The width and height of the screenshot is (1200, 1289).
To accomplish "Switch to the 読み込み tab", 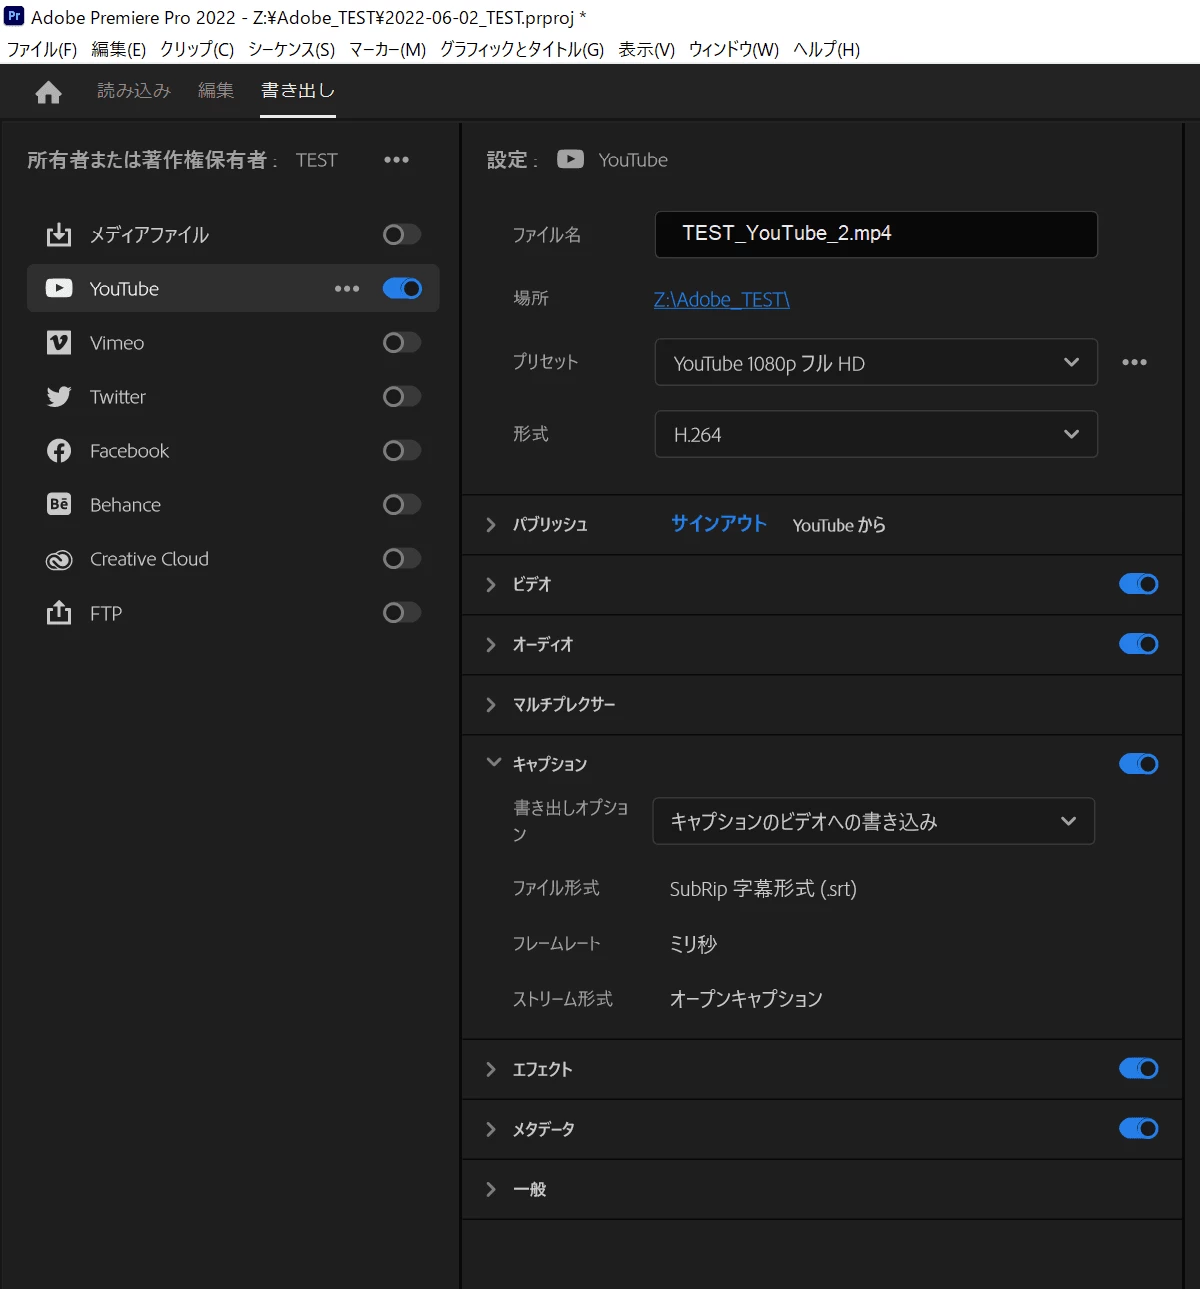I will tap(134, 90).
